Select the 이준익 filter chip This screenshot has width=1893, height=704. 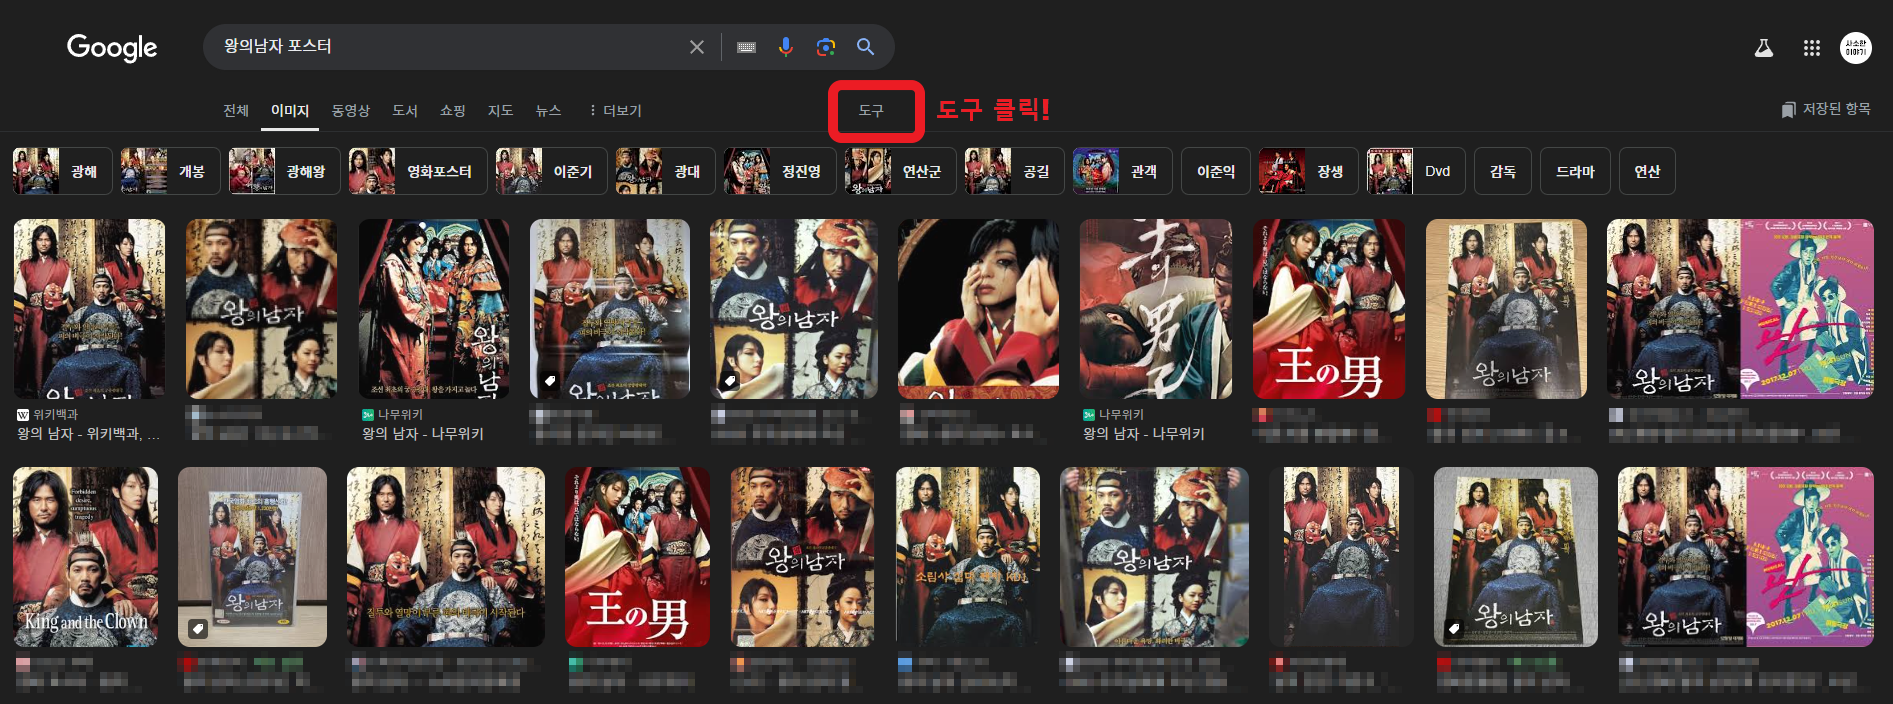pyautogui.click(x=1216, y=171)
